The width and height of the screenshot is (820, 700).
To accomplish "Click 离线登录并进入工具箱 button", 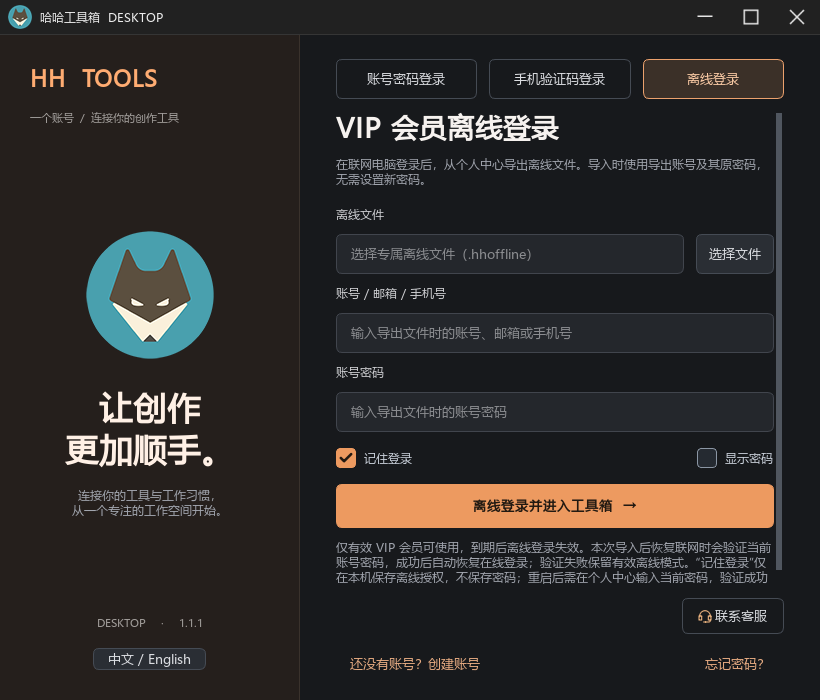I will click(x=555, y=506).
